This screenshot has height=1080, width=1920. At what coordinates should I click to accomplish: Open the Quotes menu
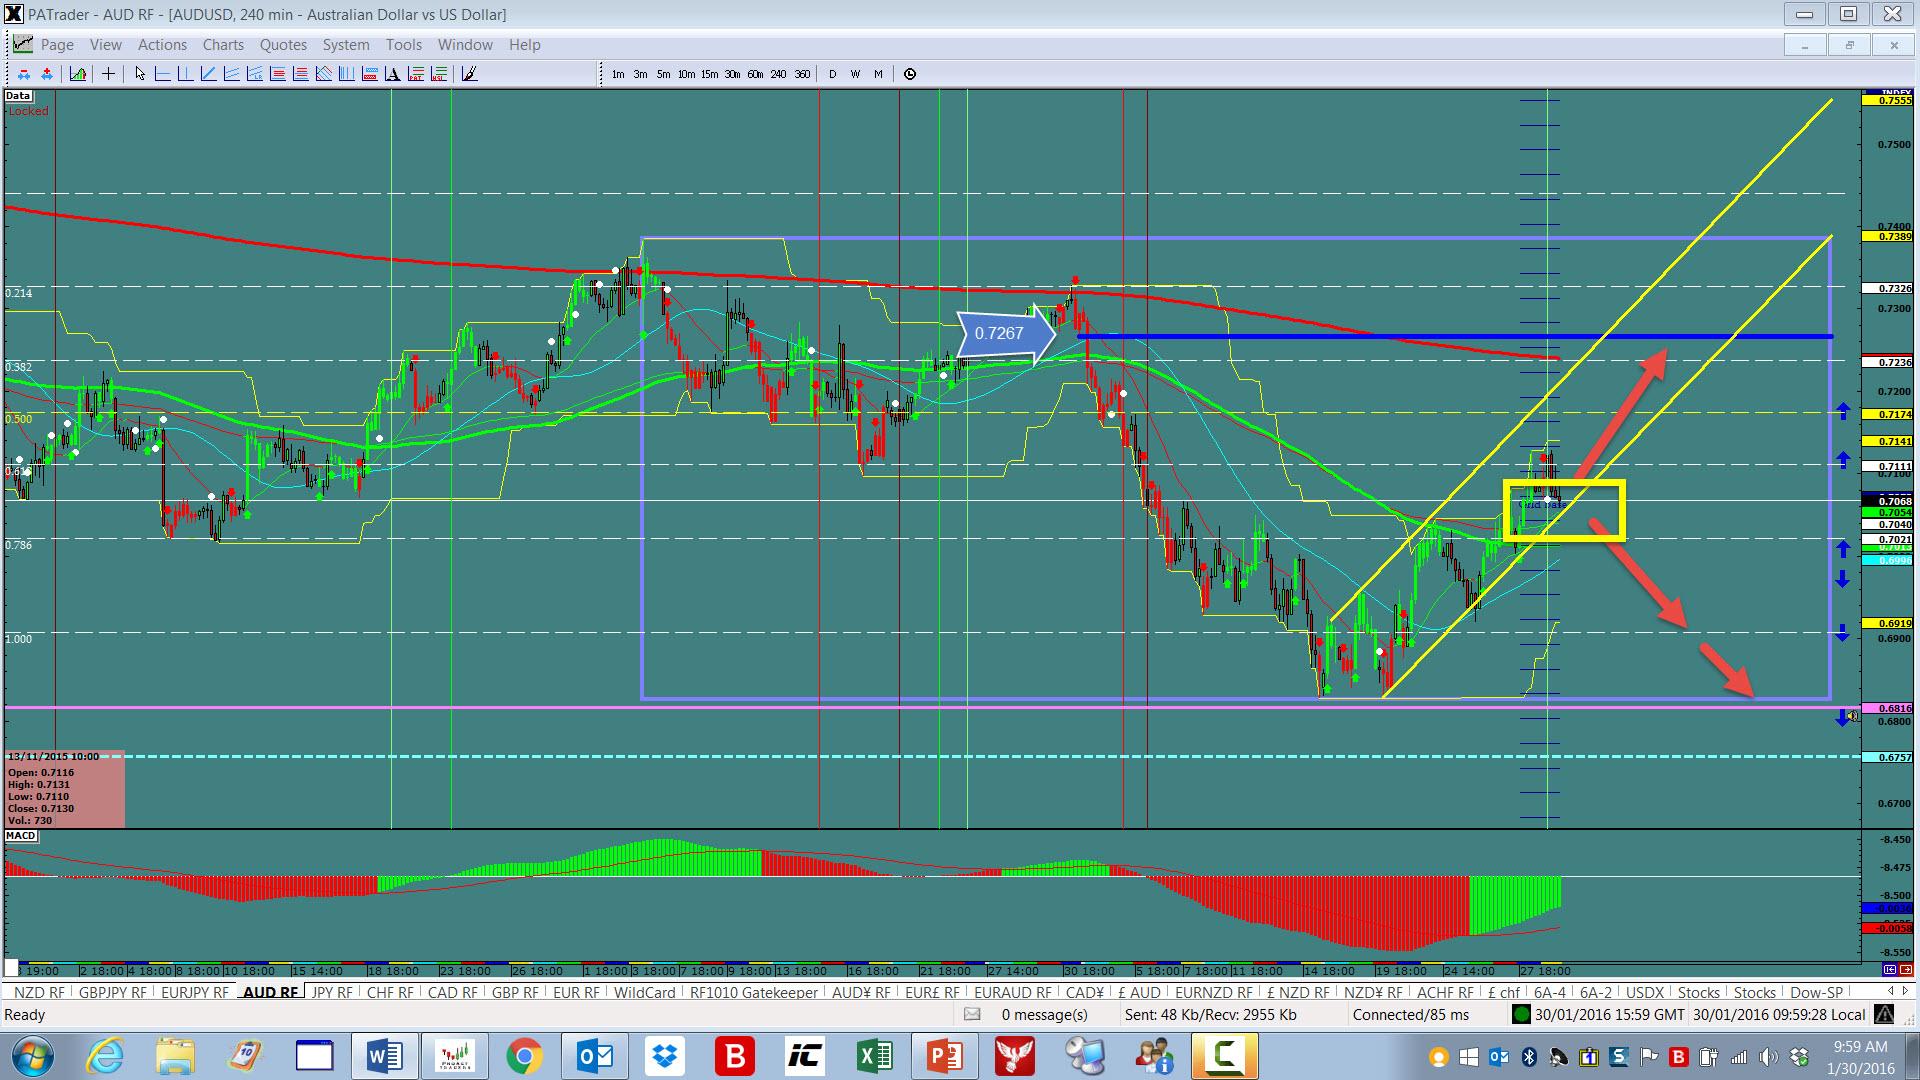(283, 45)
